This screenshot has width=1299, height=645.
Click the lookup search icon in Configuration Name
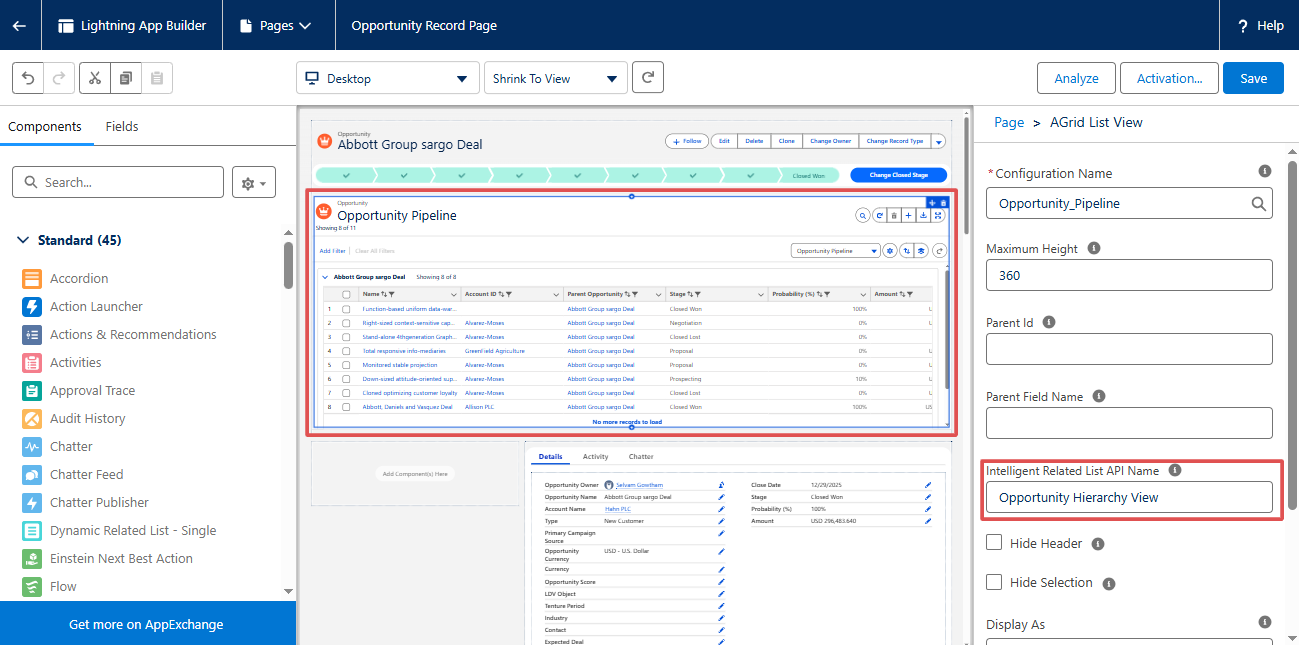coord(1258,203)
